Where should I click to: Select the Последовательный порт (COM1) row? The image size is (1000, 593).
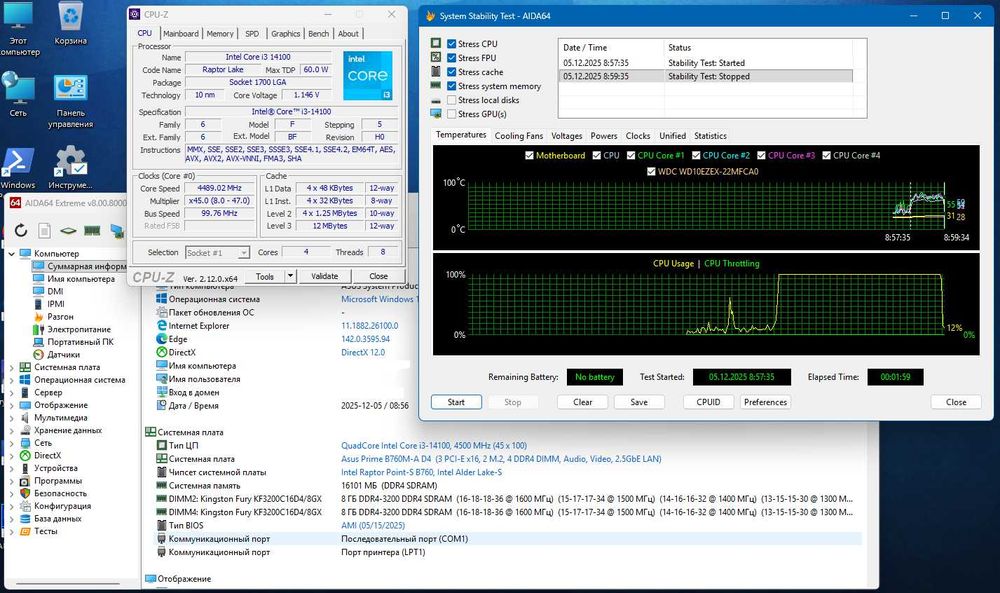pos(508,539)
